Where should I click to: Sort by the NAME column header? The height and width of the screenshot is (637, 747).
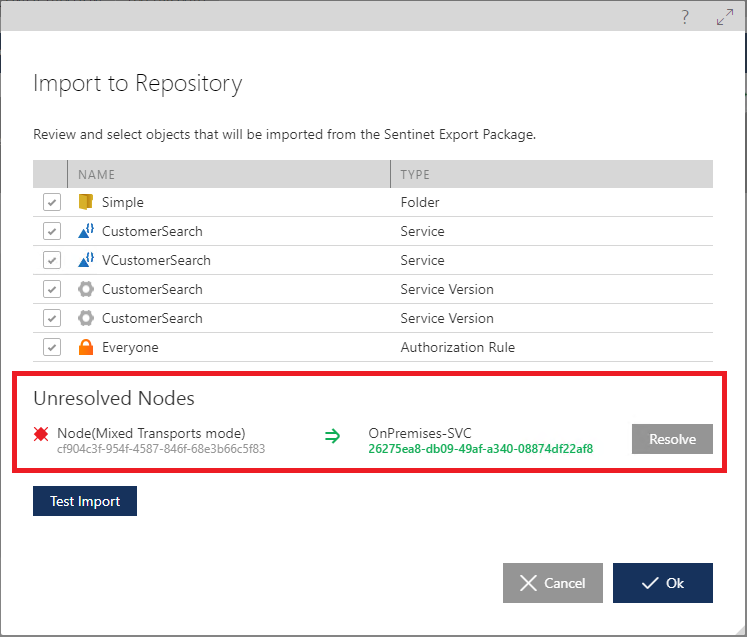click(x=96, y=174)
